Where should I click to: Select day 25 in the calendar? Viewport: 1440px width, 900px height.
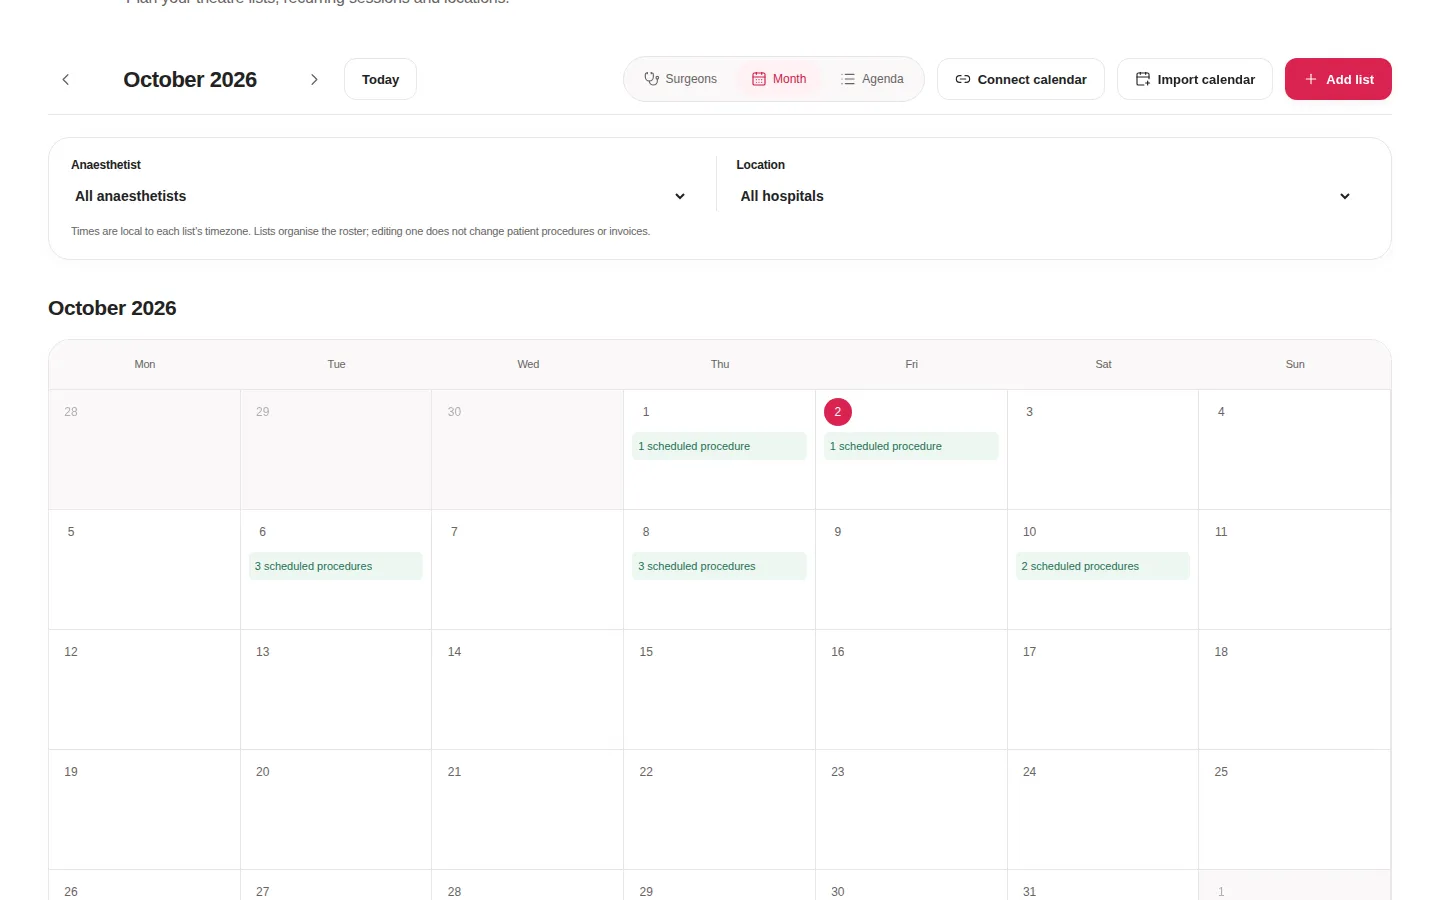(1221, 772)
